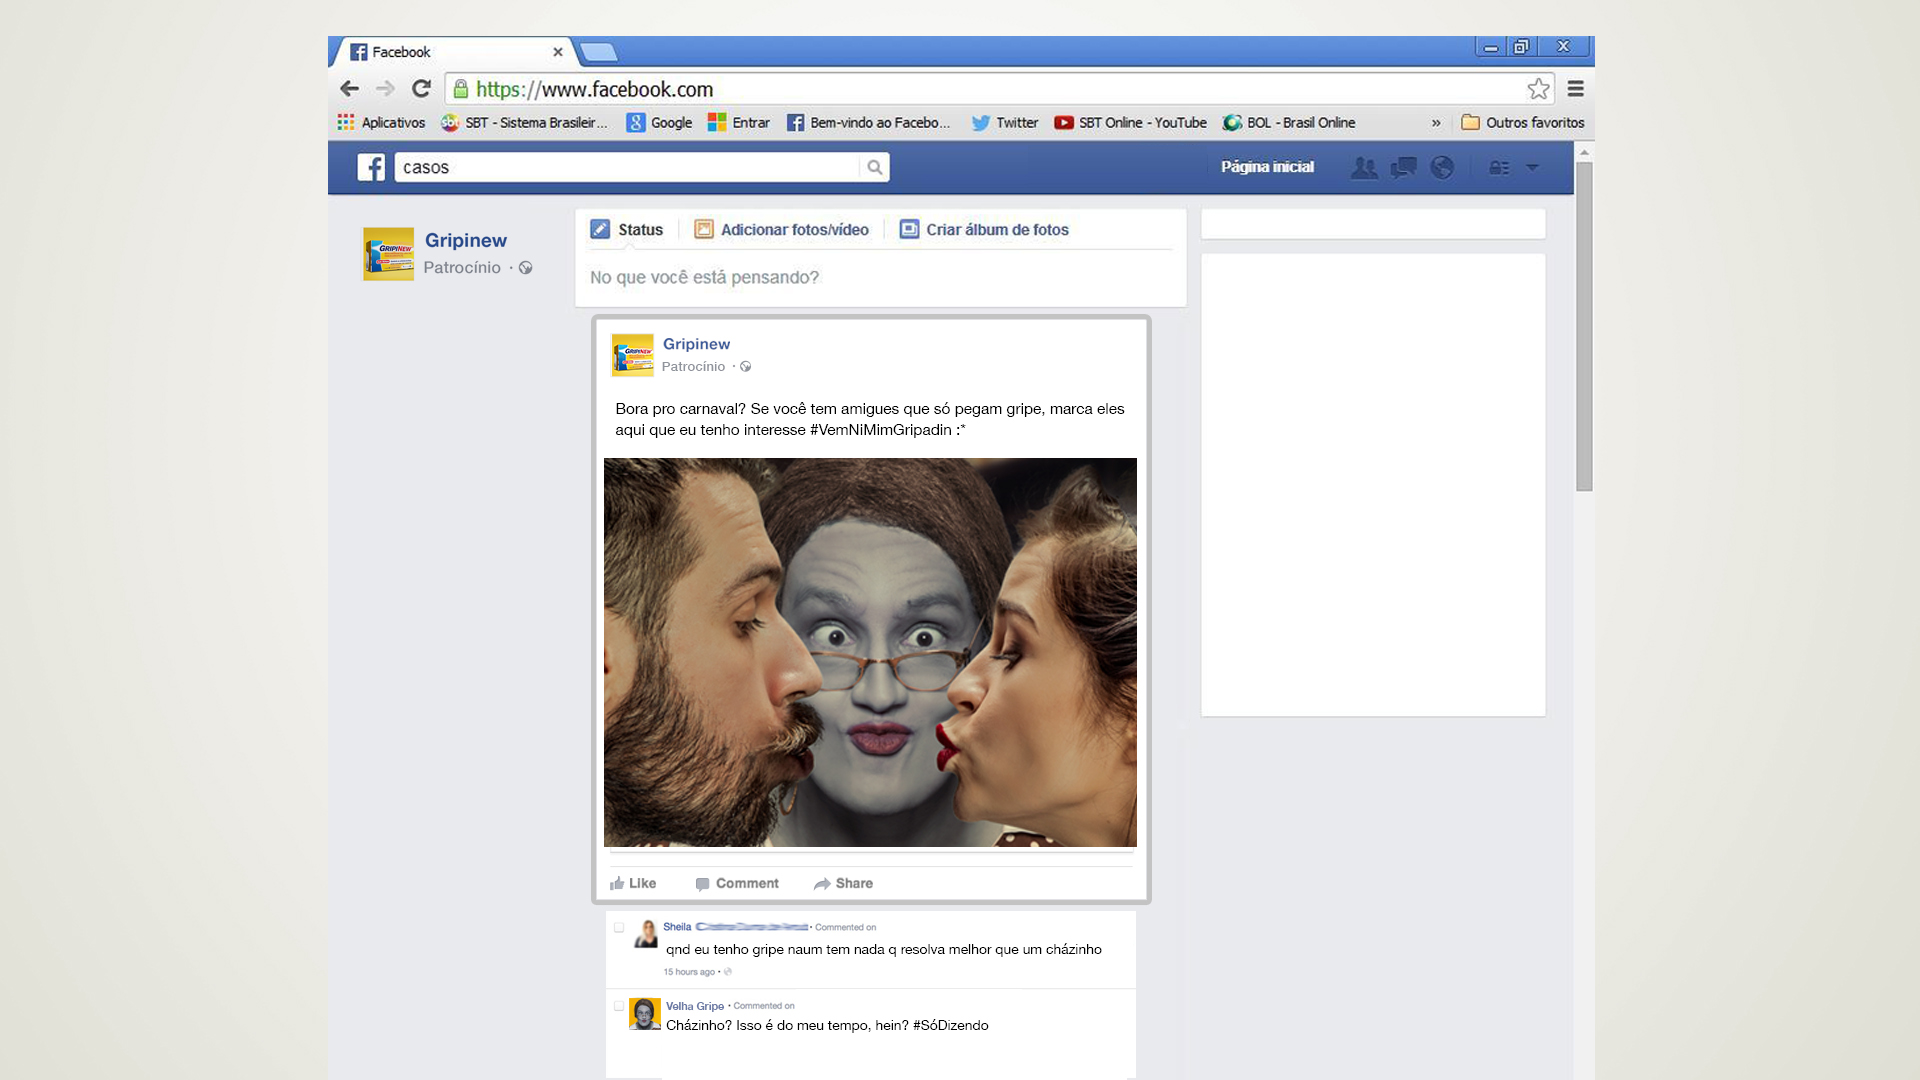Toggle the bookmark star in the address bar
The image size is (1920, 1080).
pos(1538,89)
